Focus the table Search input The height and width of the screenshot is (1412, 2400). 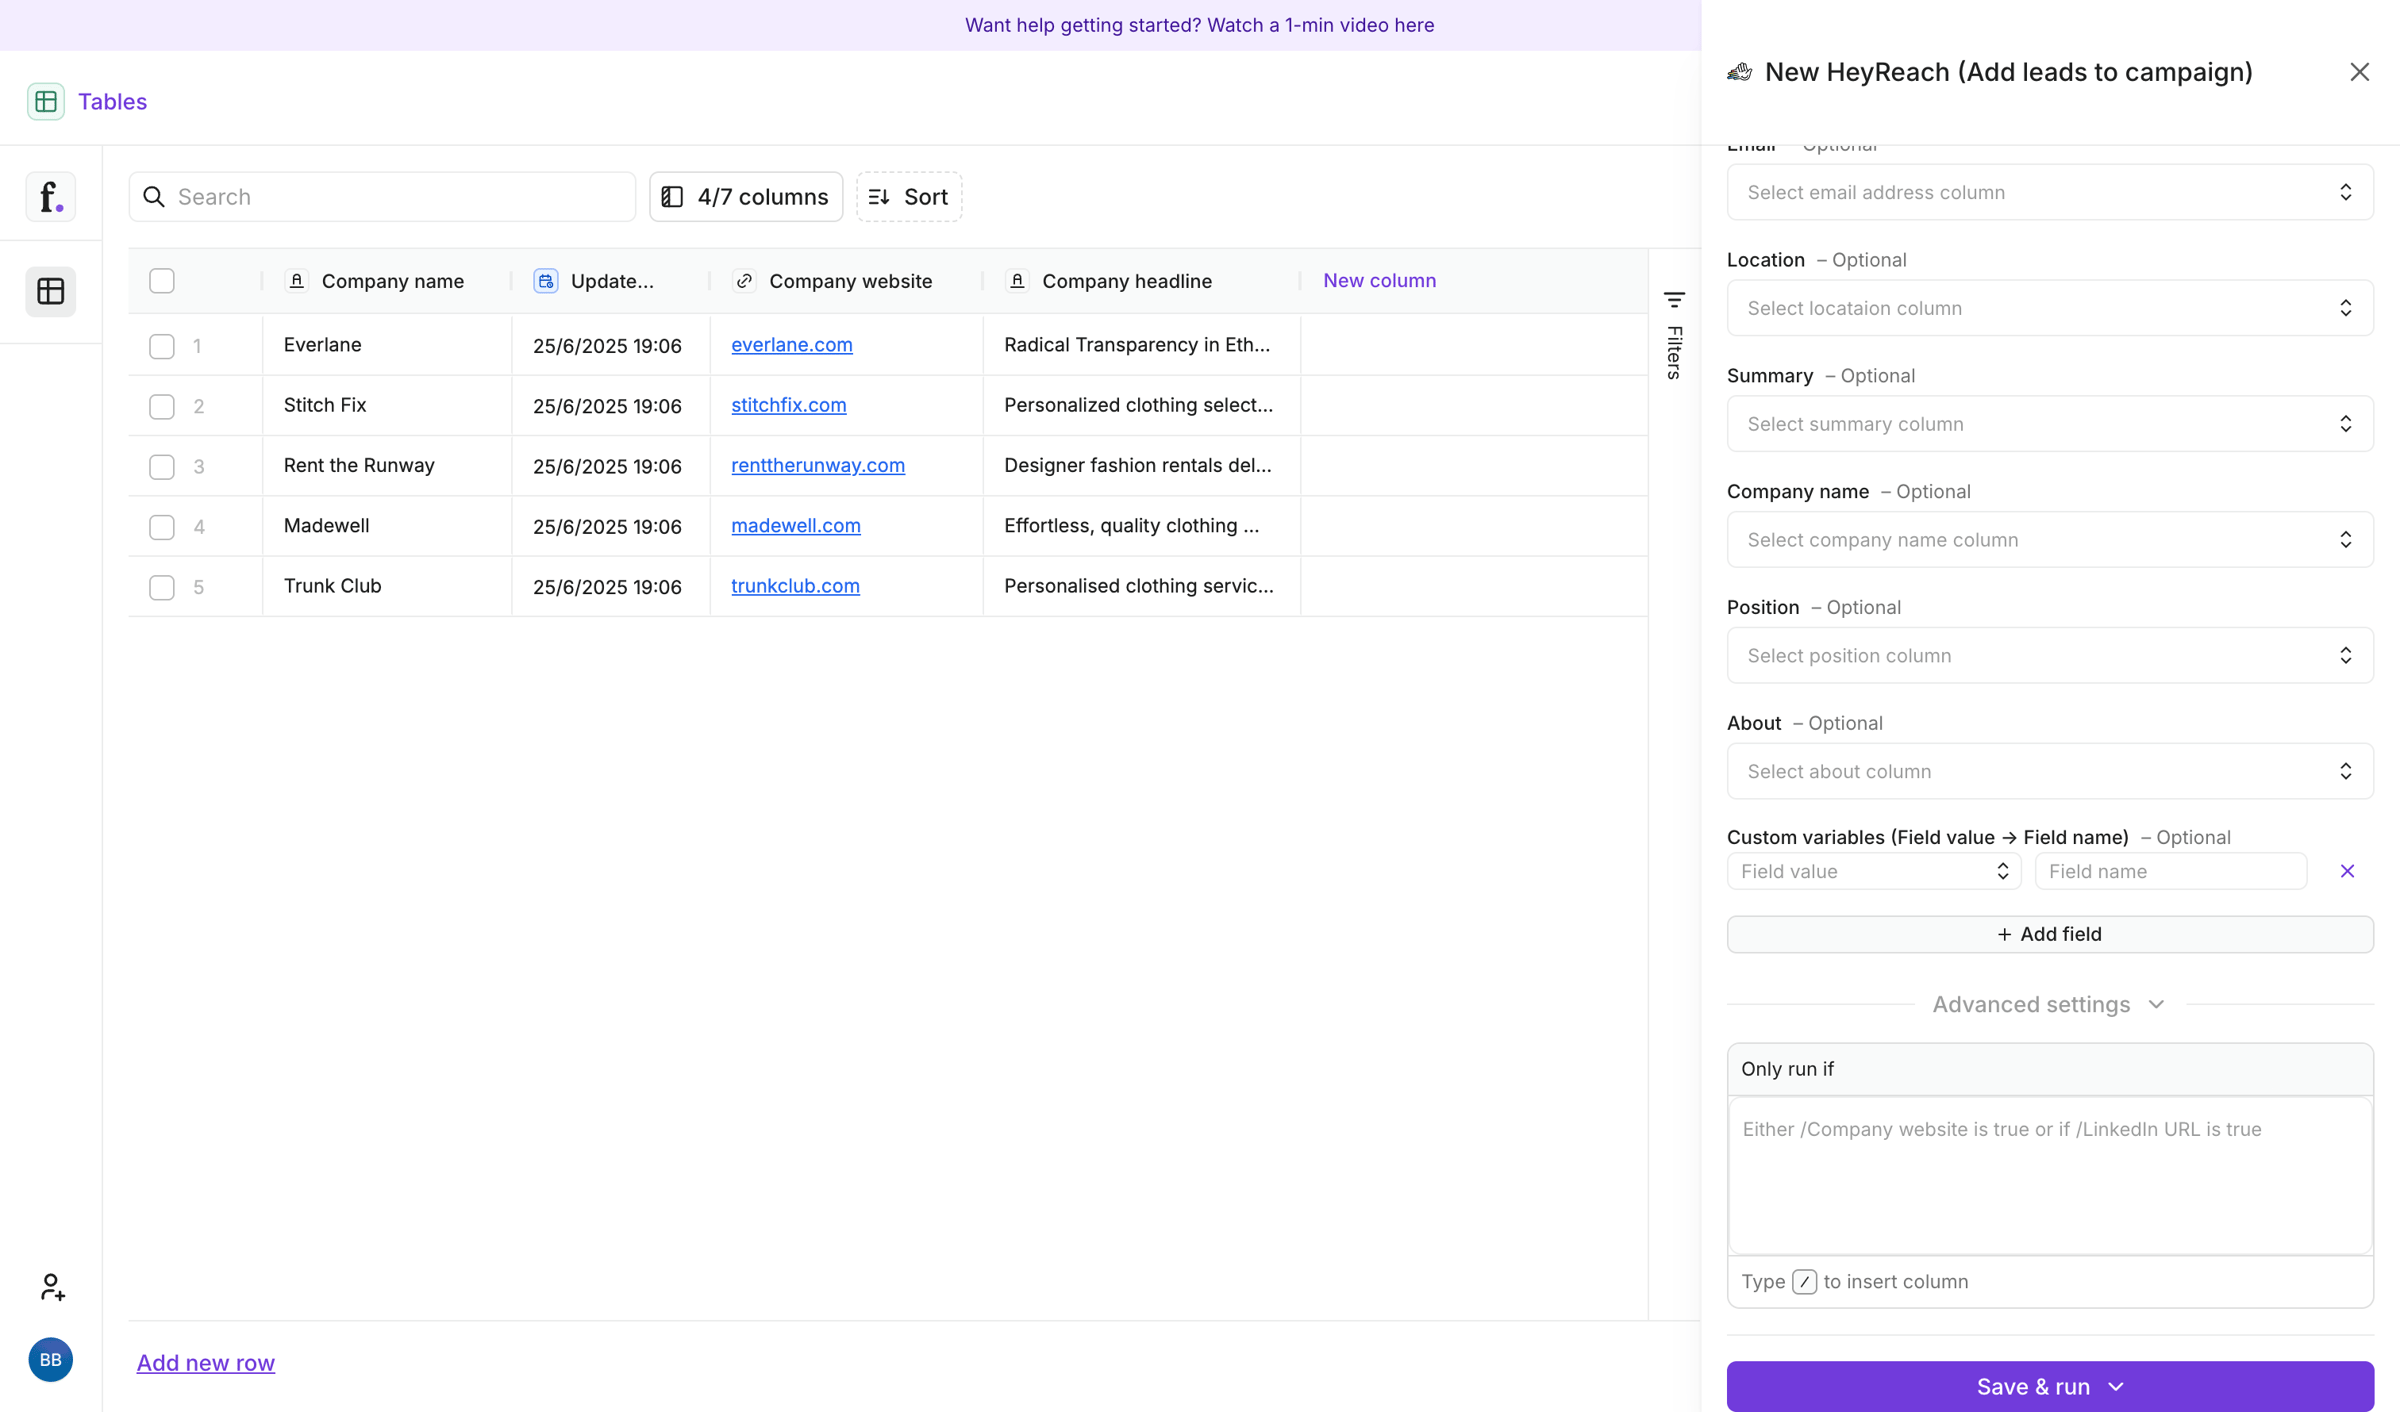pos(382,197)
